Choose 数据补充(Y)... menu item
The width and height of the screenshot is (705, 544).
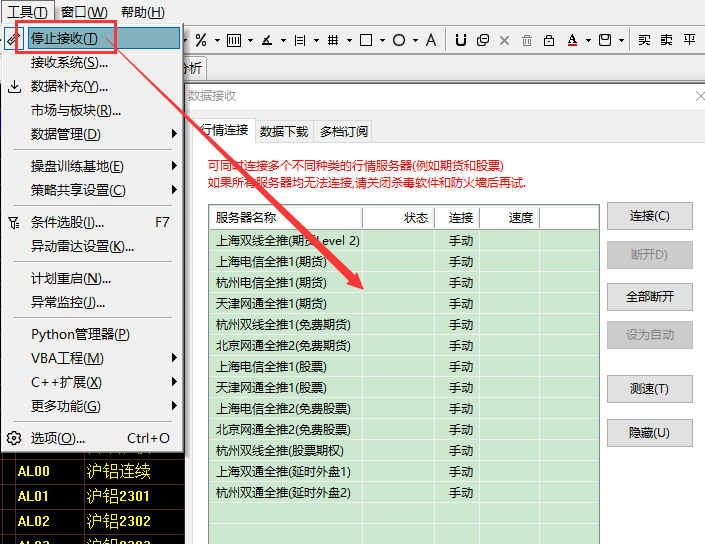[92, 86]
